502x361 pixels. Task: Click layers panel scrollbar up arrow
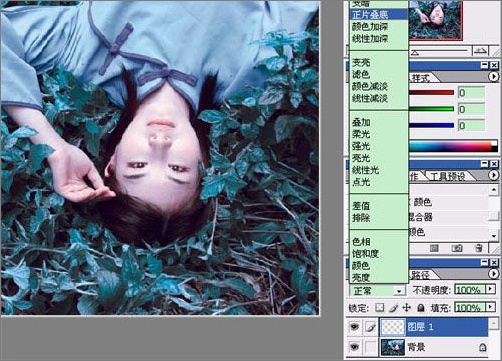(x=494, y=323)
